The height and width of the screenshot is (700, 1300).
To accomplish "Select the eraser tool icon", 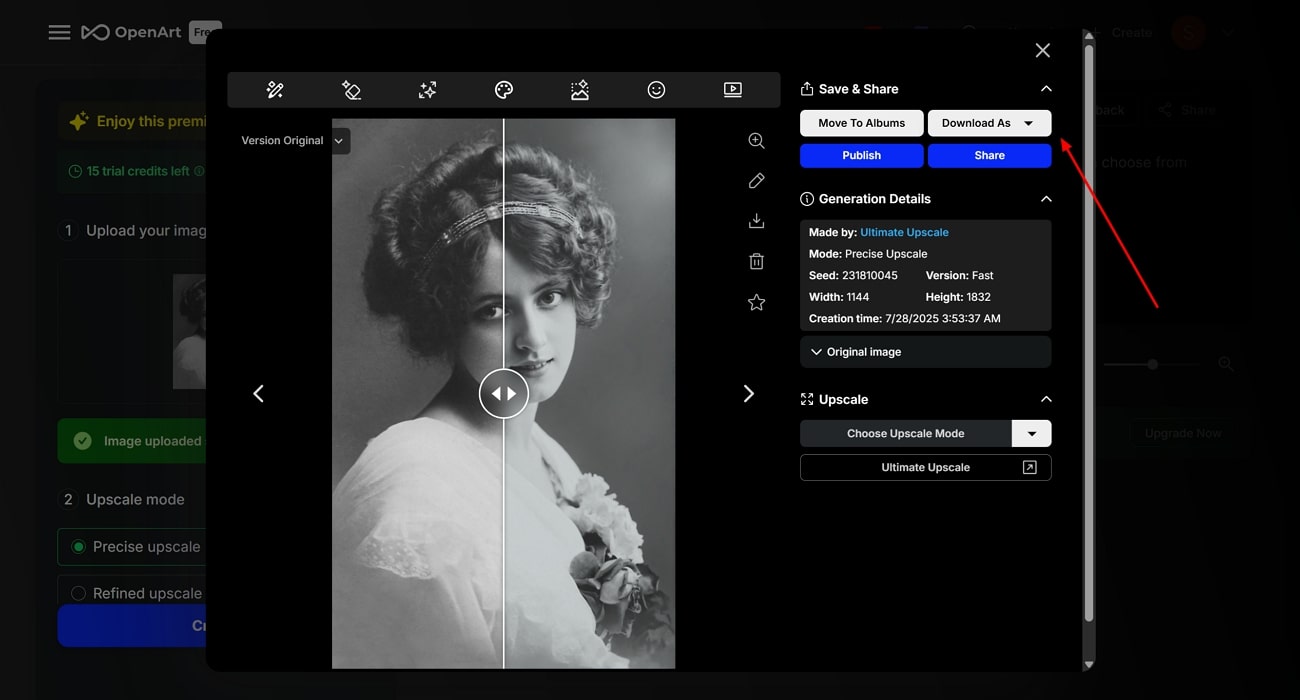I will [351, 90].
